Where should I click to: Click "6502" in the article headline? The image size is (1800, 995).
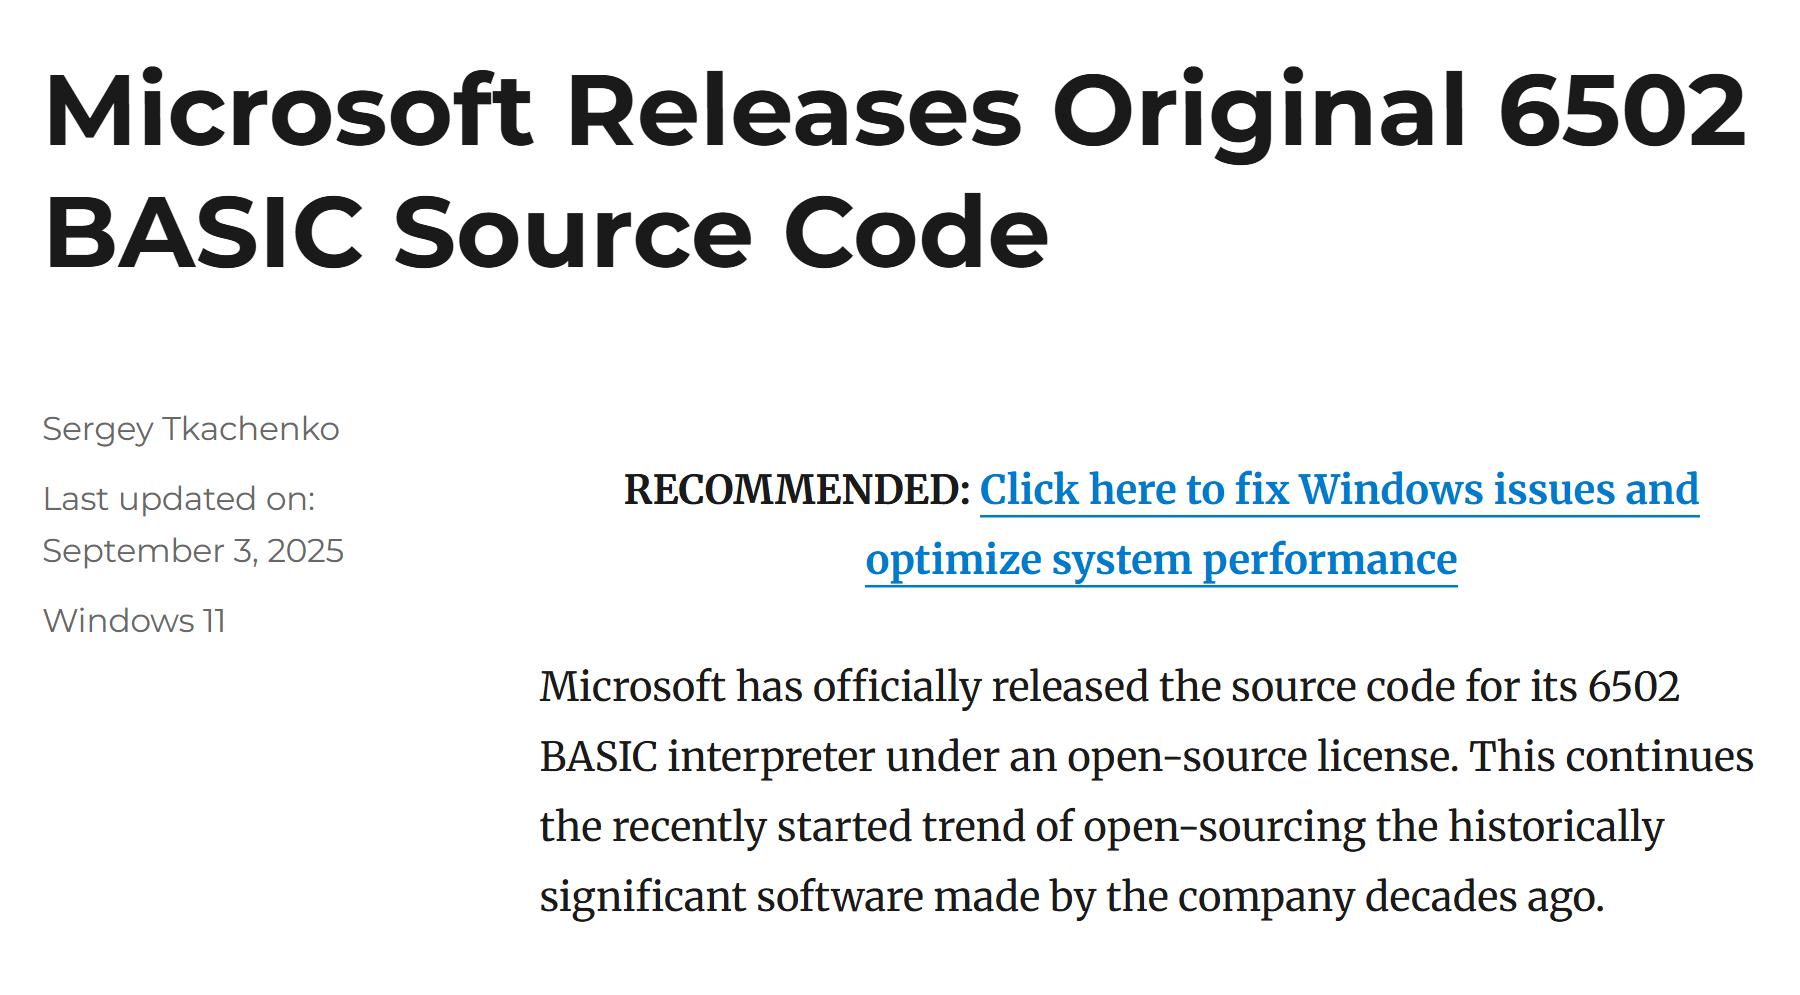[x=1621, y=111]
